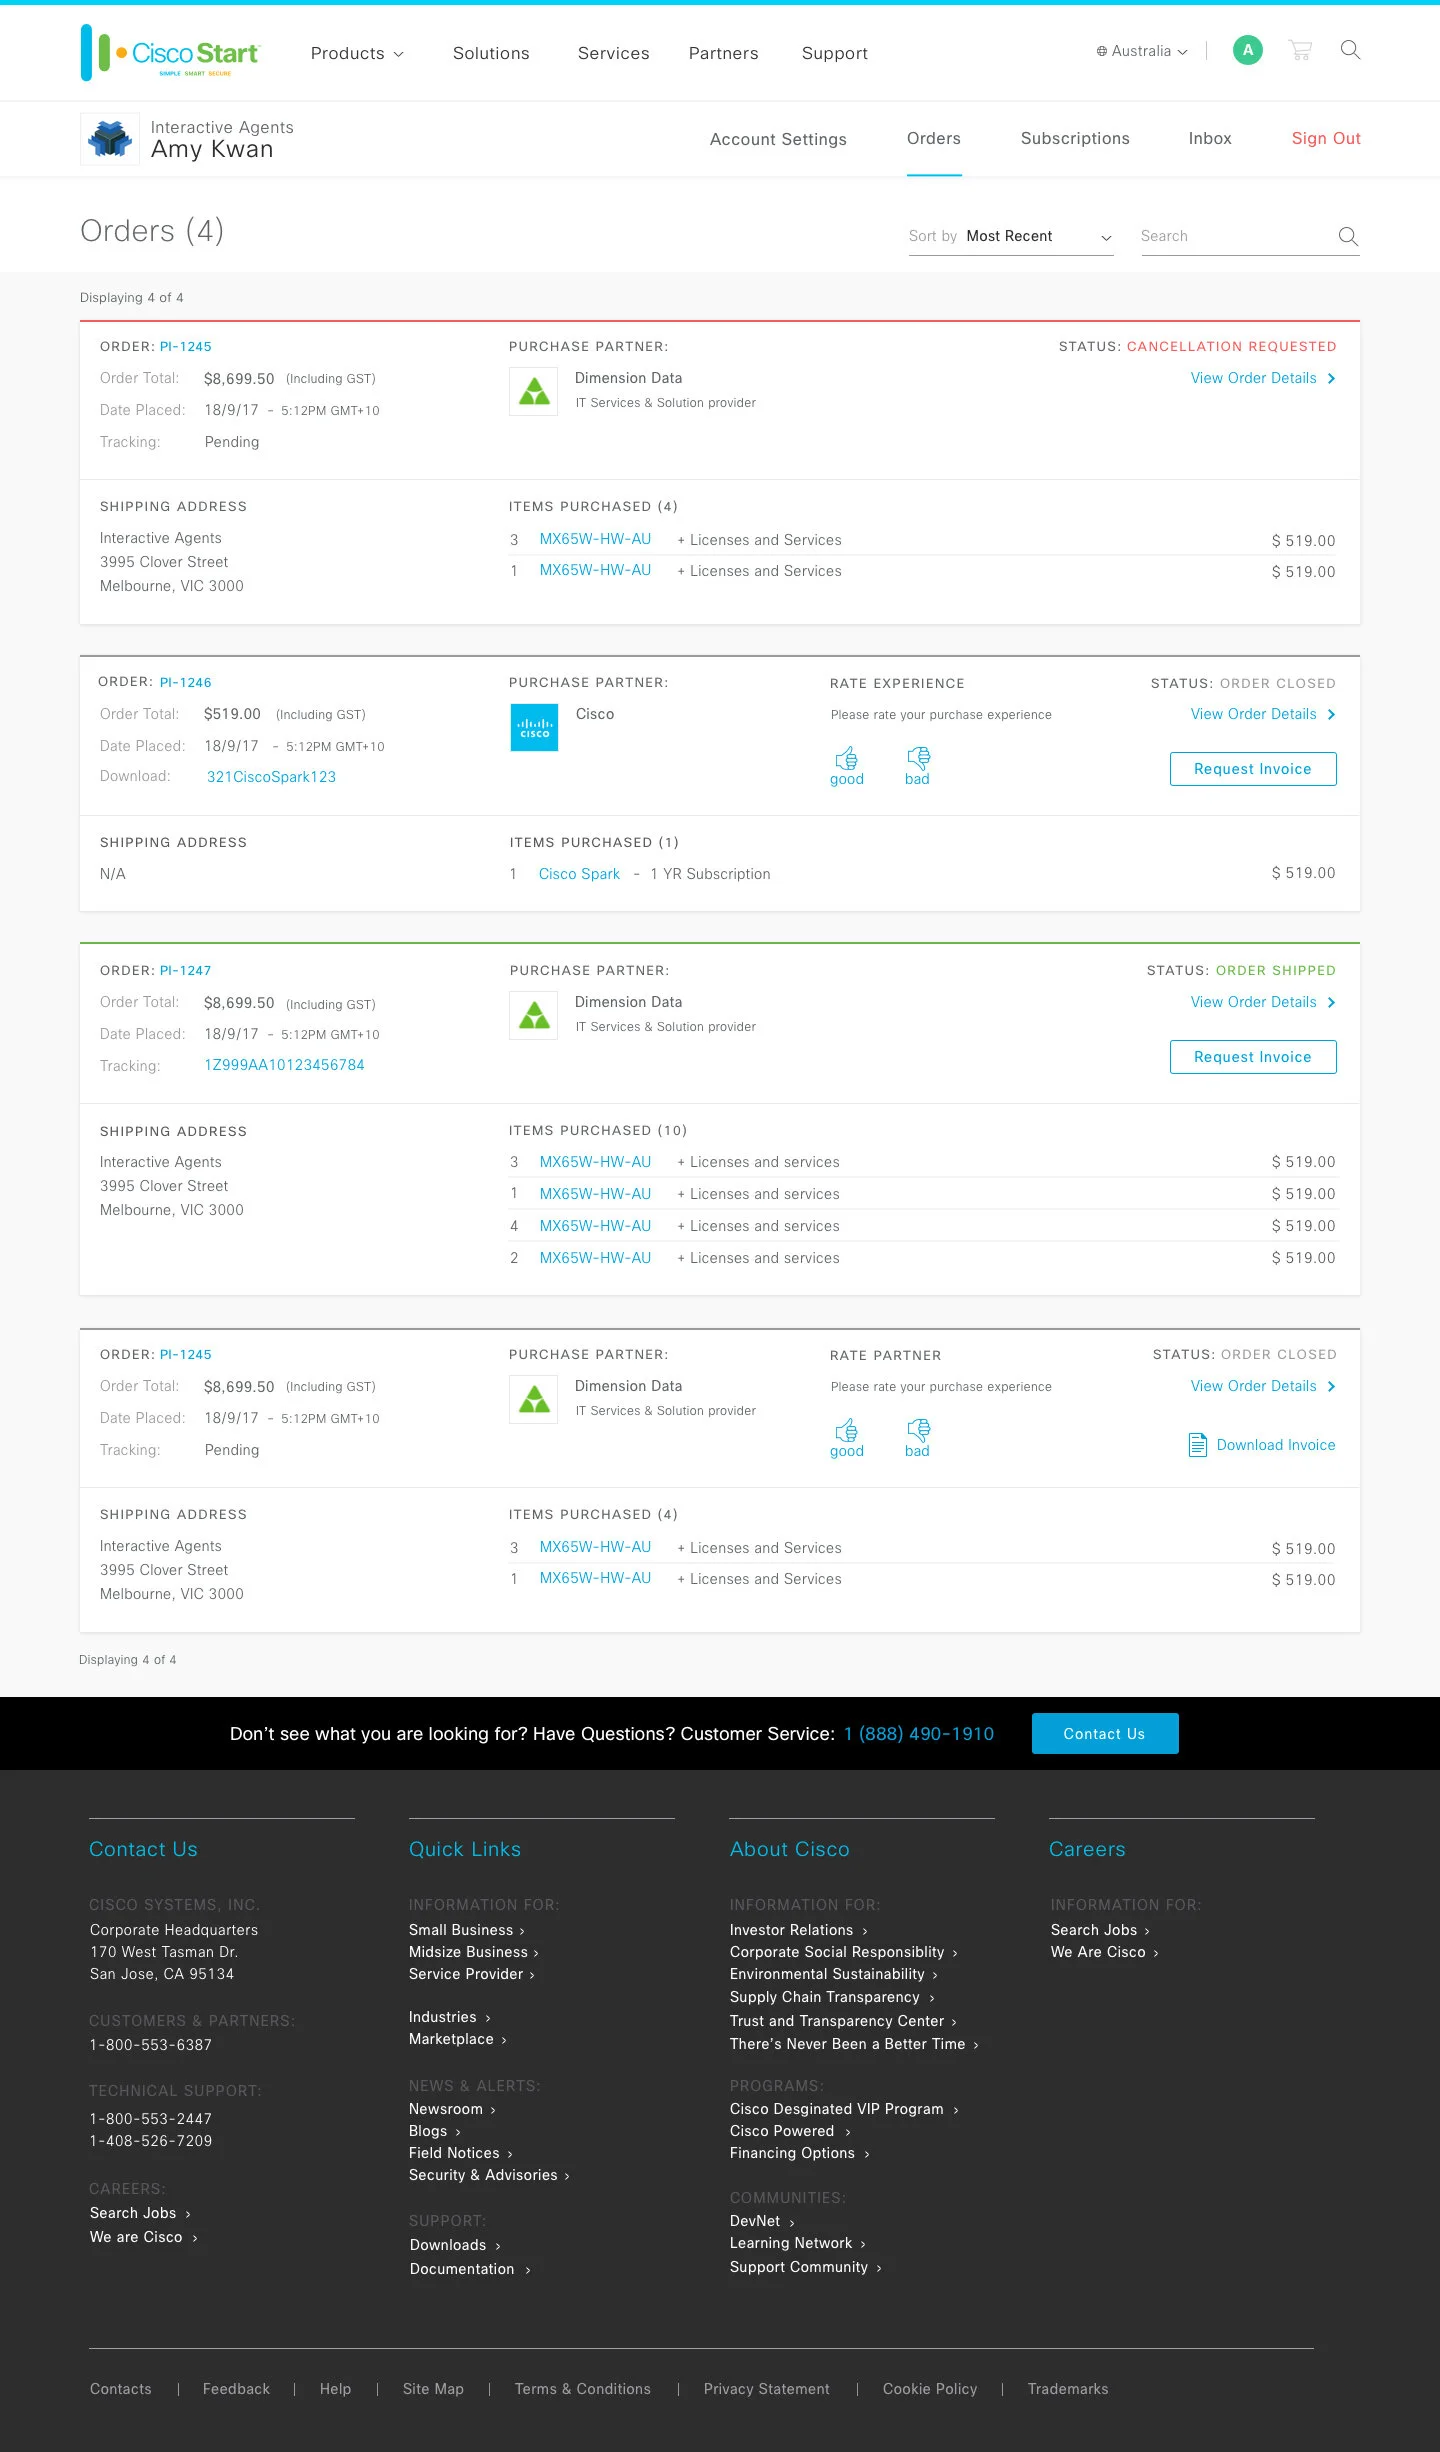Screen dimensions: 1440x2452
Task: Click Dimension Data logo in order PI-1247
Action: 534,1016
